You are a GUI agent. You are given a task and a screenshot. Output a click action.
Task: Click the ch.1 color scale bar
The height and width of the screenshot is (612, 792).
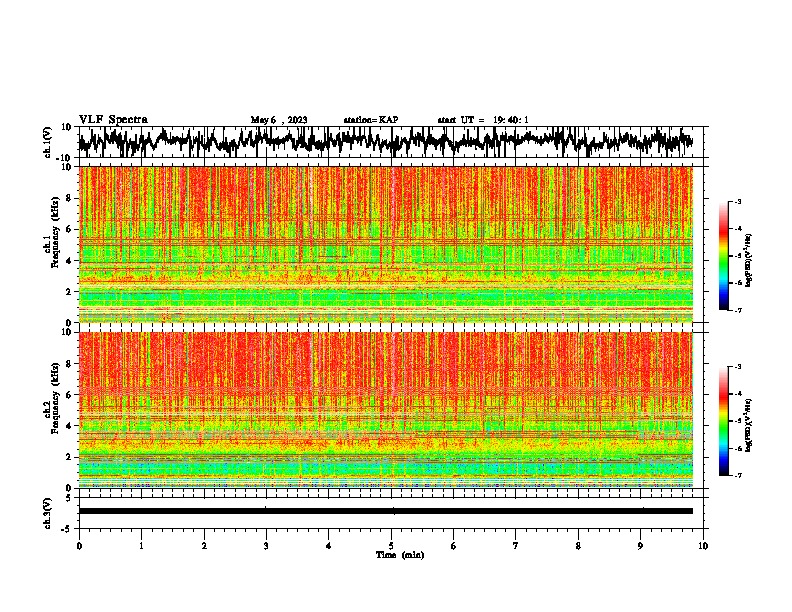tap(724, 256)
